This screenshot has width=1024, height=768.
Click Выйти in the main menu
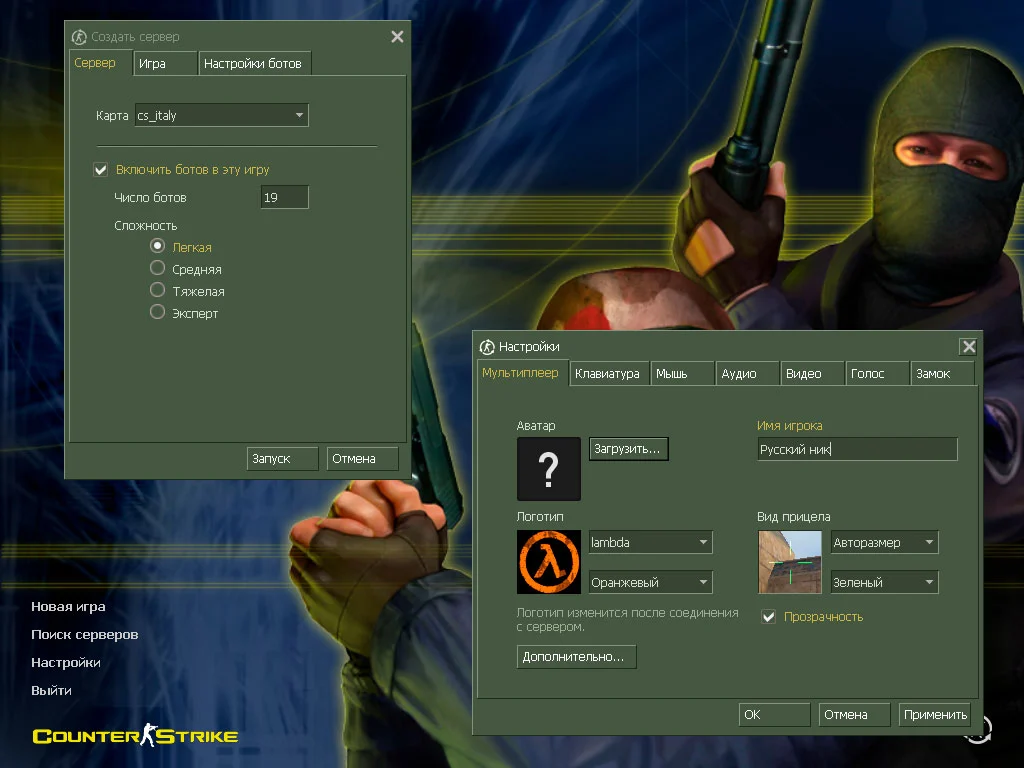pyautogui.click(x=52, y=690)
